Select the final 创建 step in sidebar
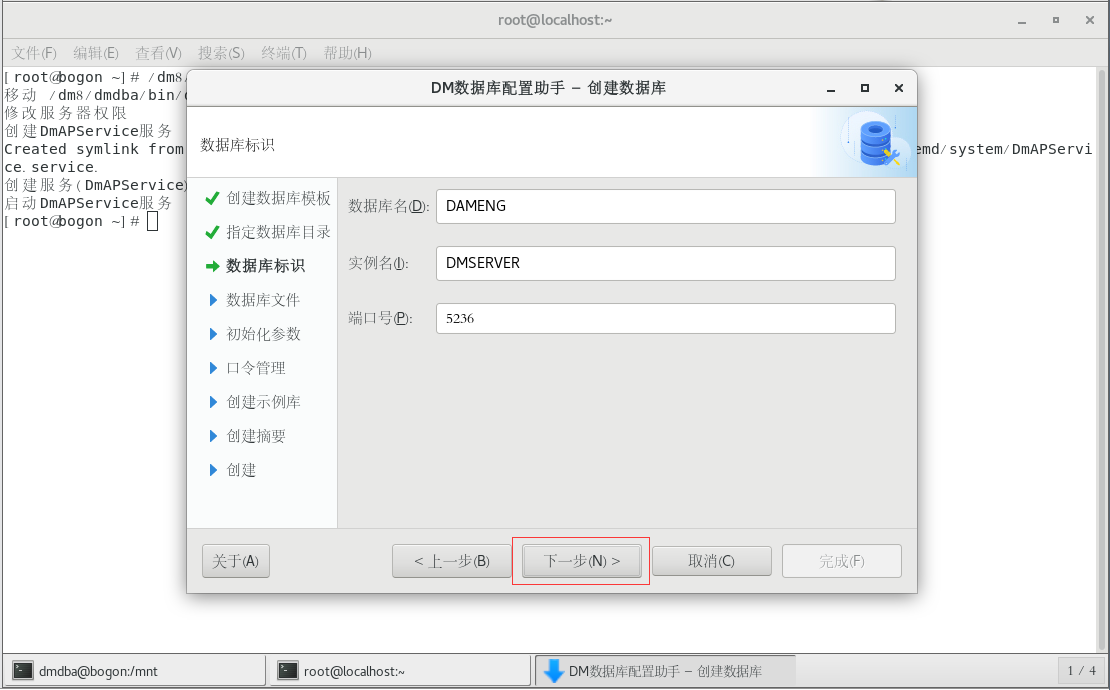 pyautogui.click(x=241, y=470)
